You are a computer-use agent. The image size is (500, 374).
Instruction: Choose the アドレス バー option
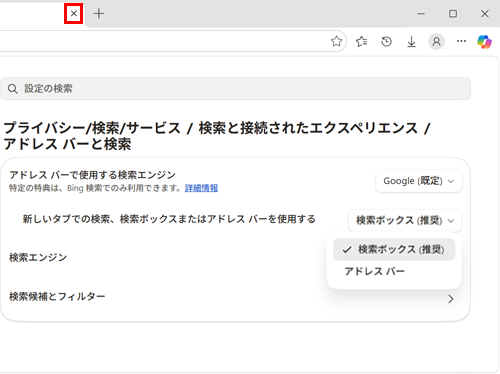394,271
